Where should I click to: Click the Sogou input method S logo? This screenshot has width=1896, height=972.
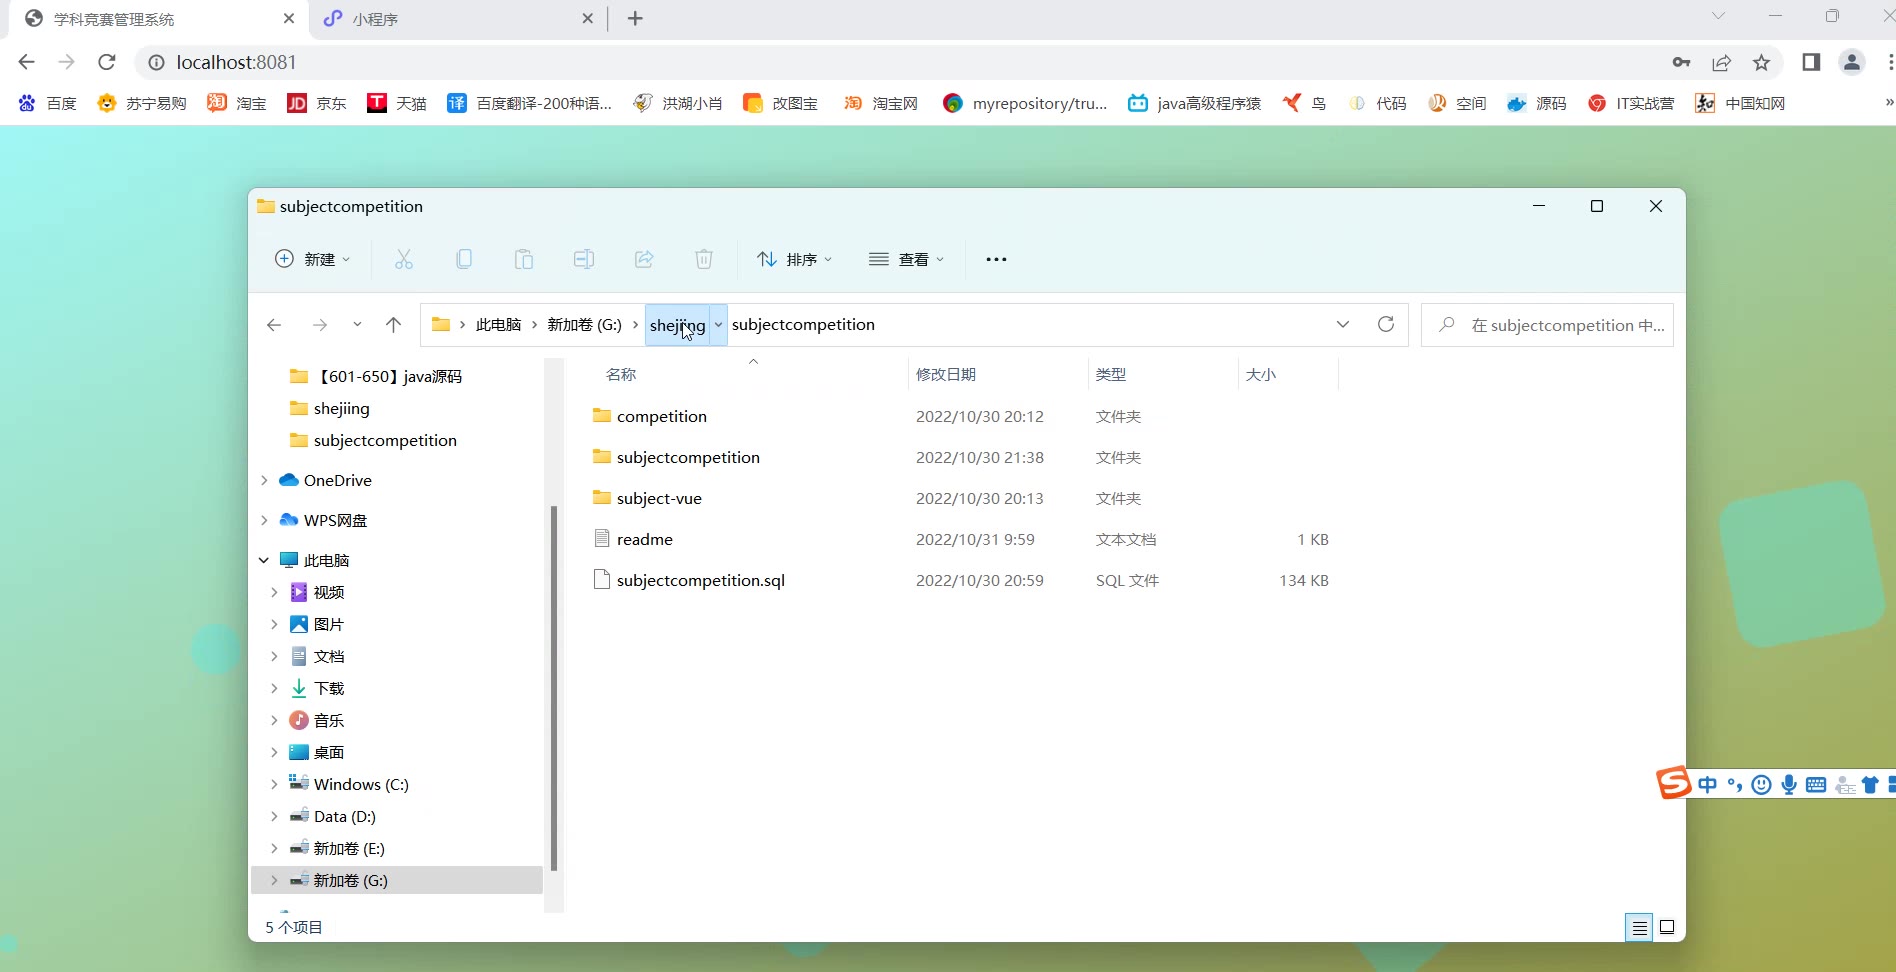(x=1674, y=783)
